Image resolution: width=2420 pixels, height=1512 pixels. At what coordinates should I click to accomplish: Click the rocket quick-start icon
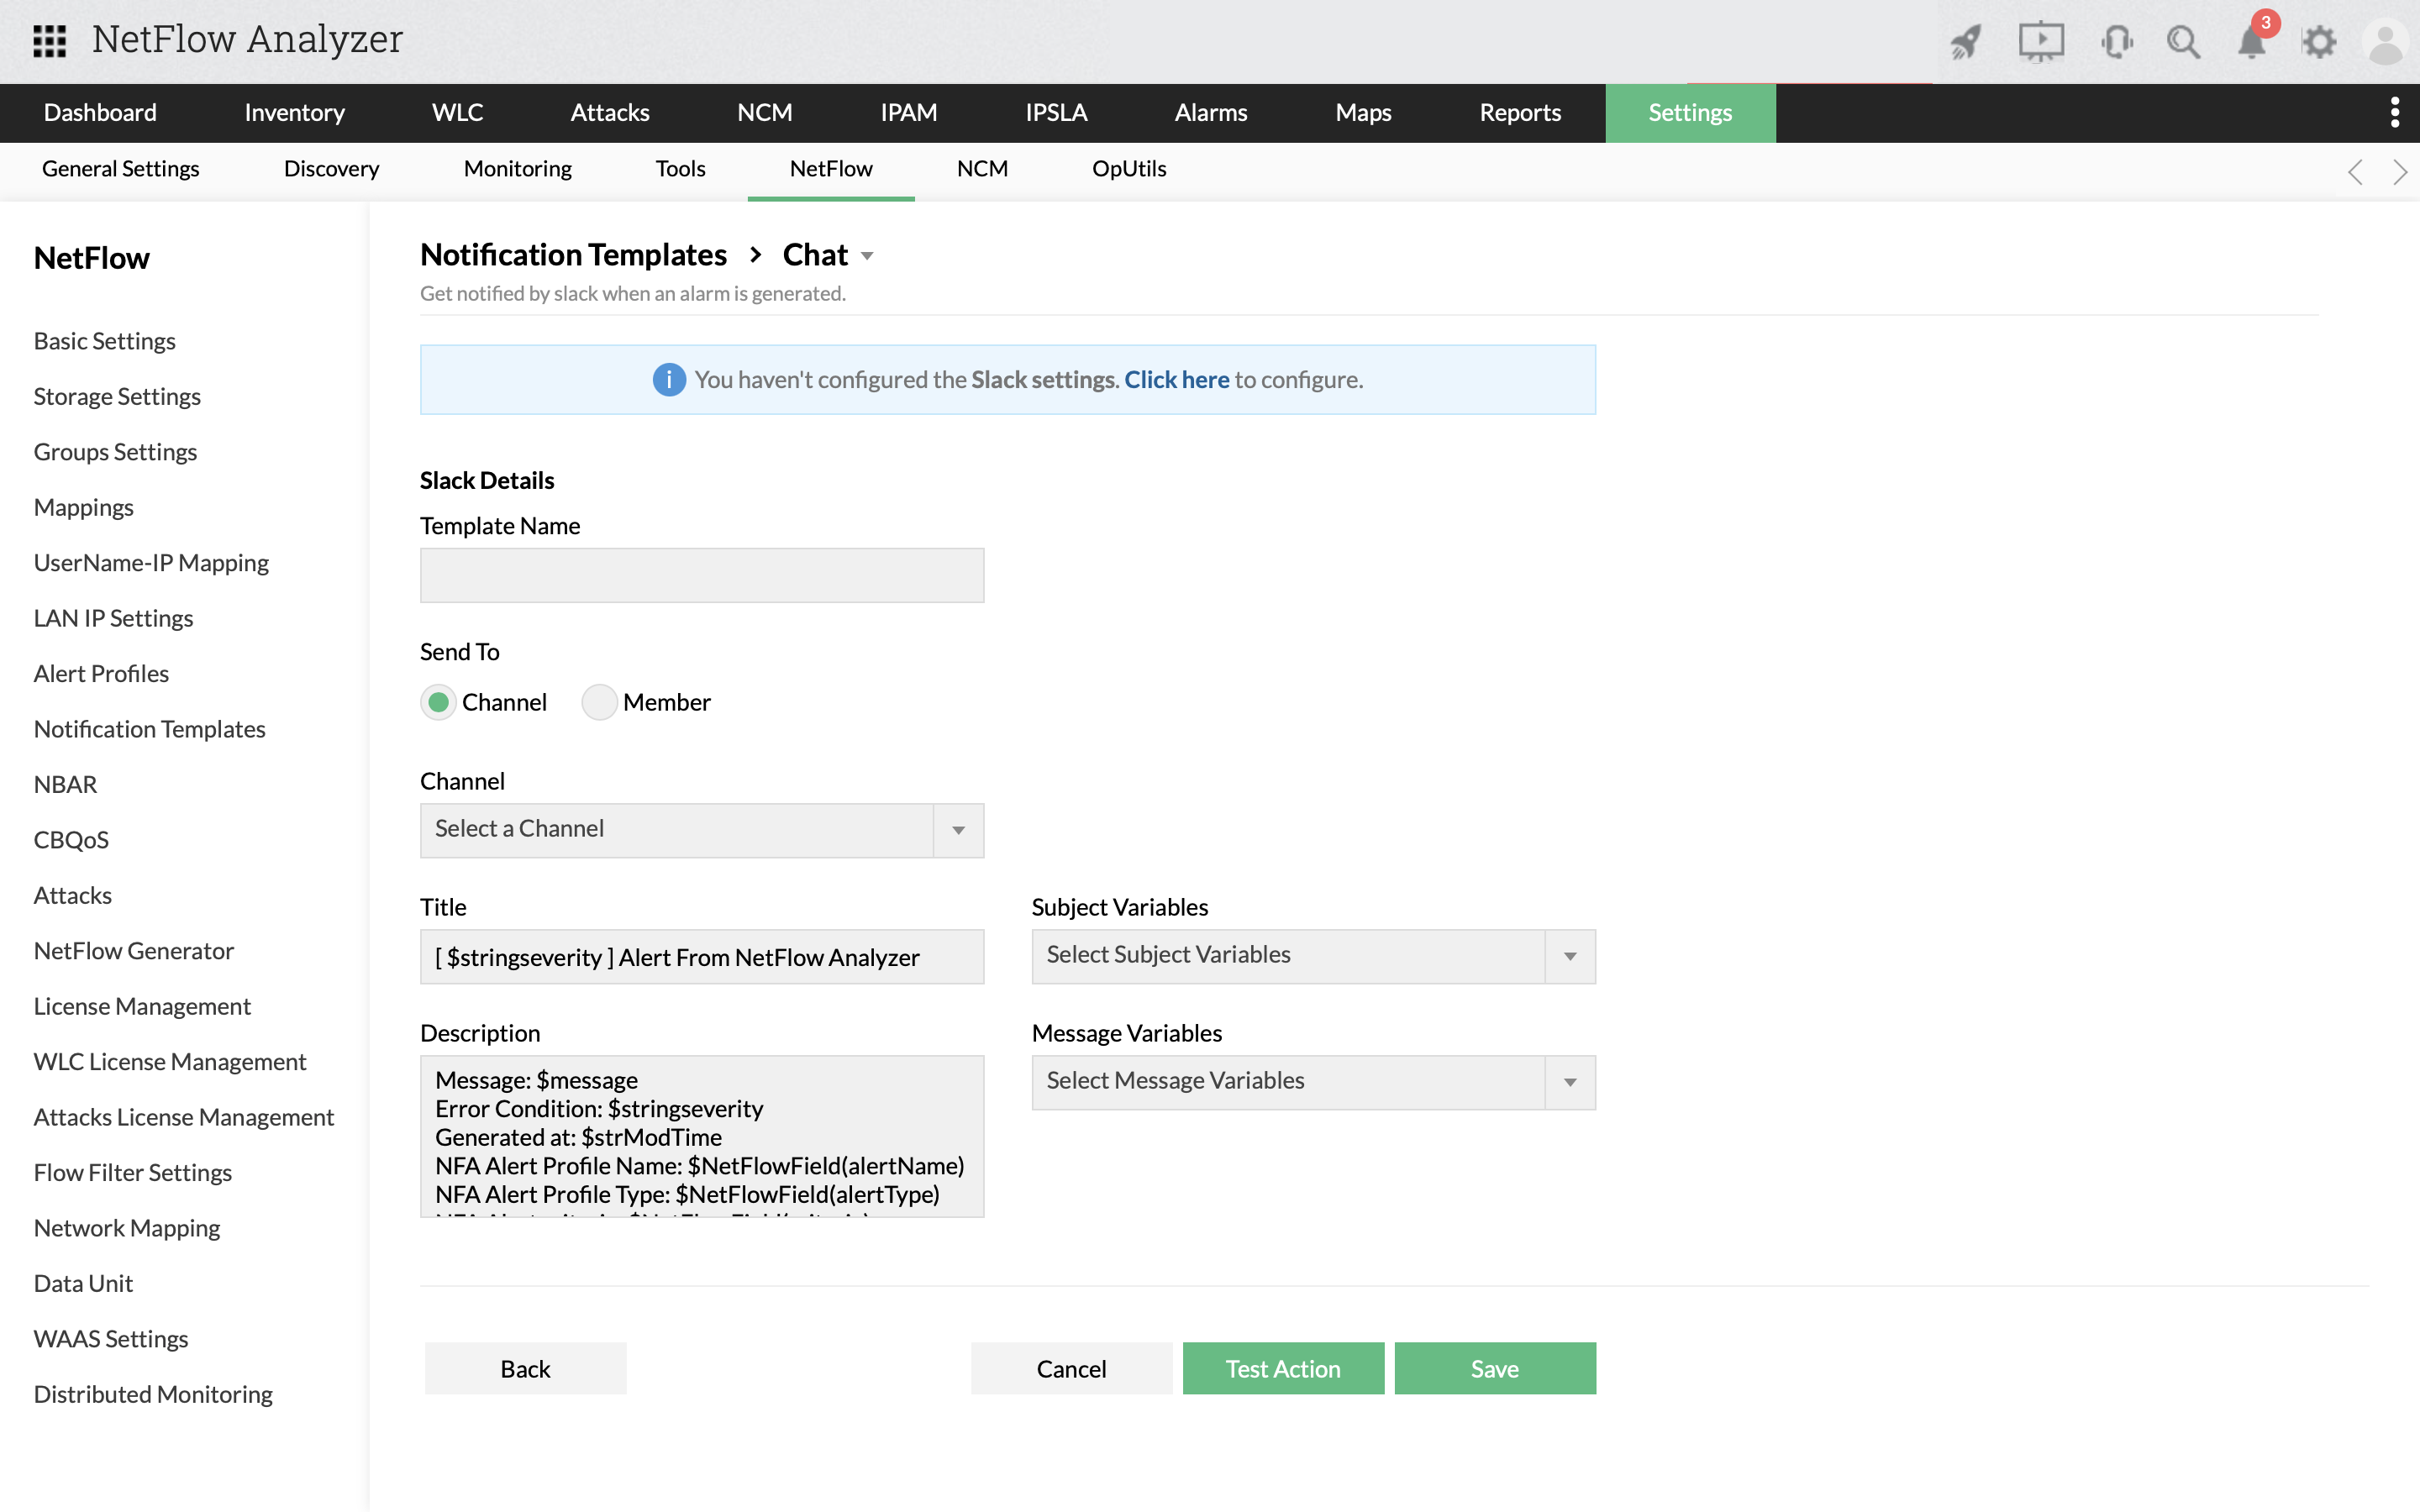coord(1965,42)
